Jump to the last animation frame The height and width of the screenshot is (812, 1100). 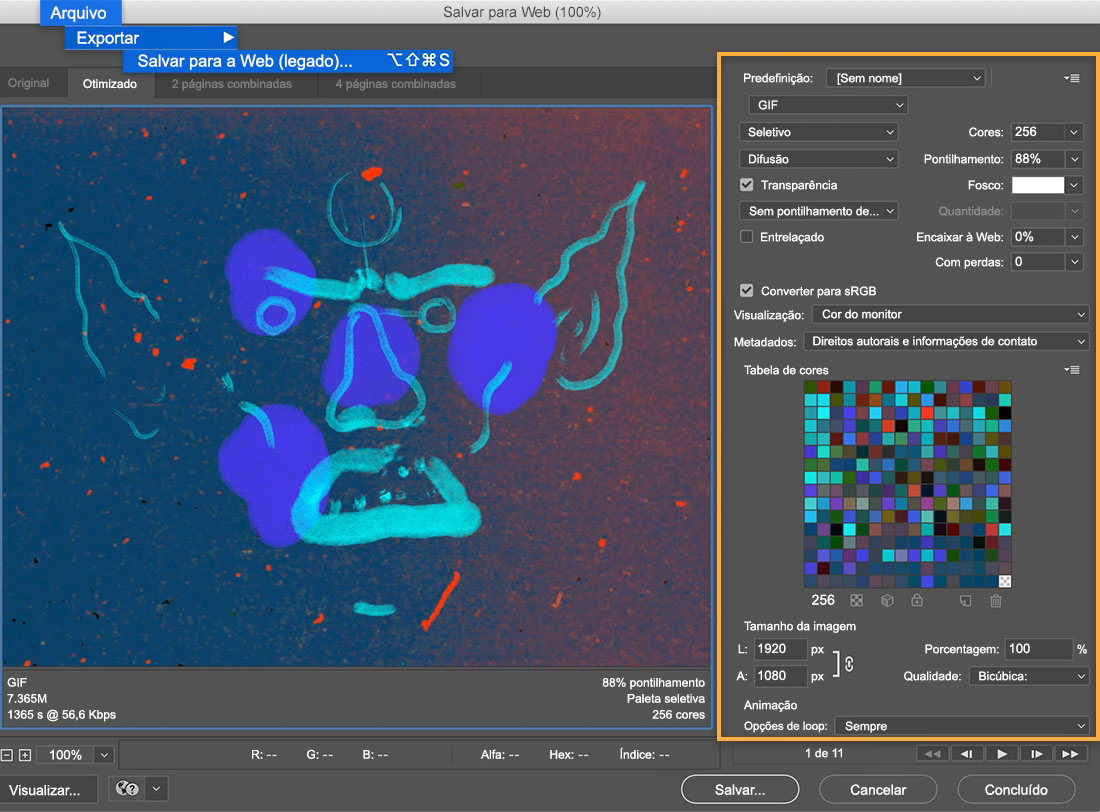(1070, 754)
